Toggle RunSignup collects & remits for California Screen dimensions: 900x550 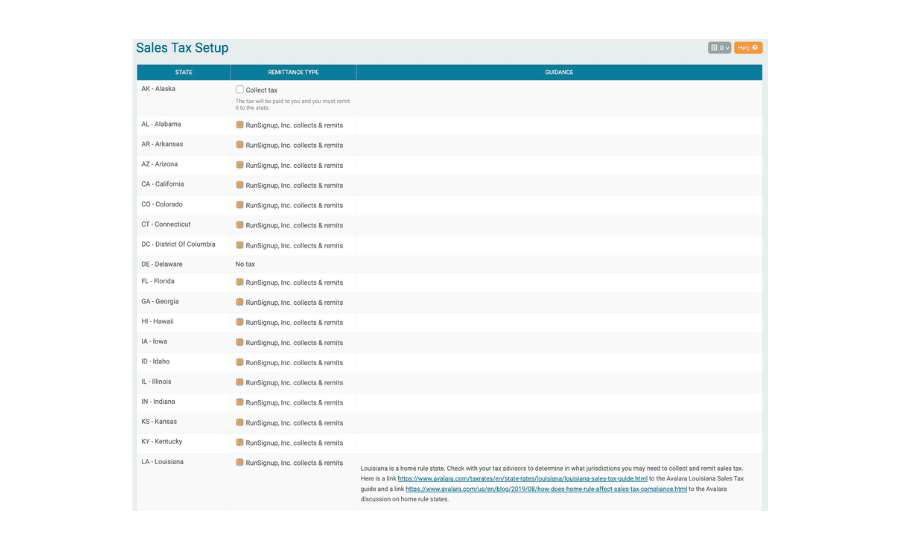point(239,185)
